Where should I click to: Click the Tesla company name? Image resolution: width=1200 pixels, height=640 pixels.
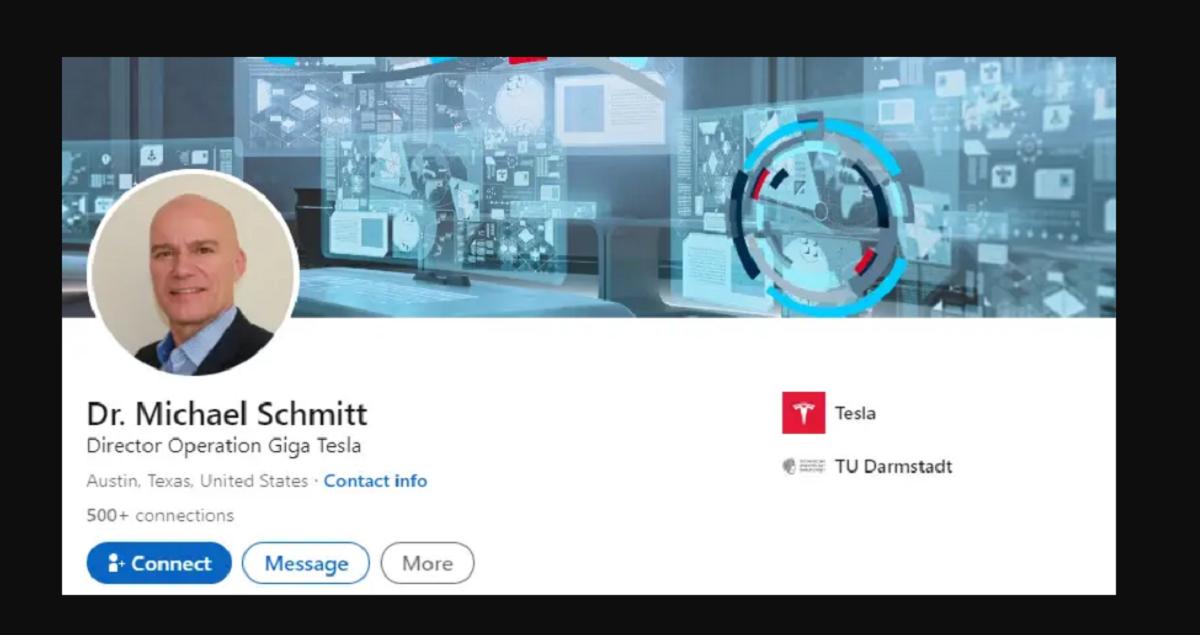coord(855,413)
